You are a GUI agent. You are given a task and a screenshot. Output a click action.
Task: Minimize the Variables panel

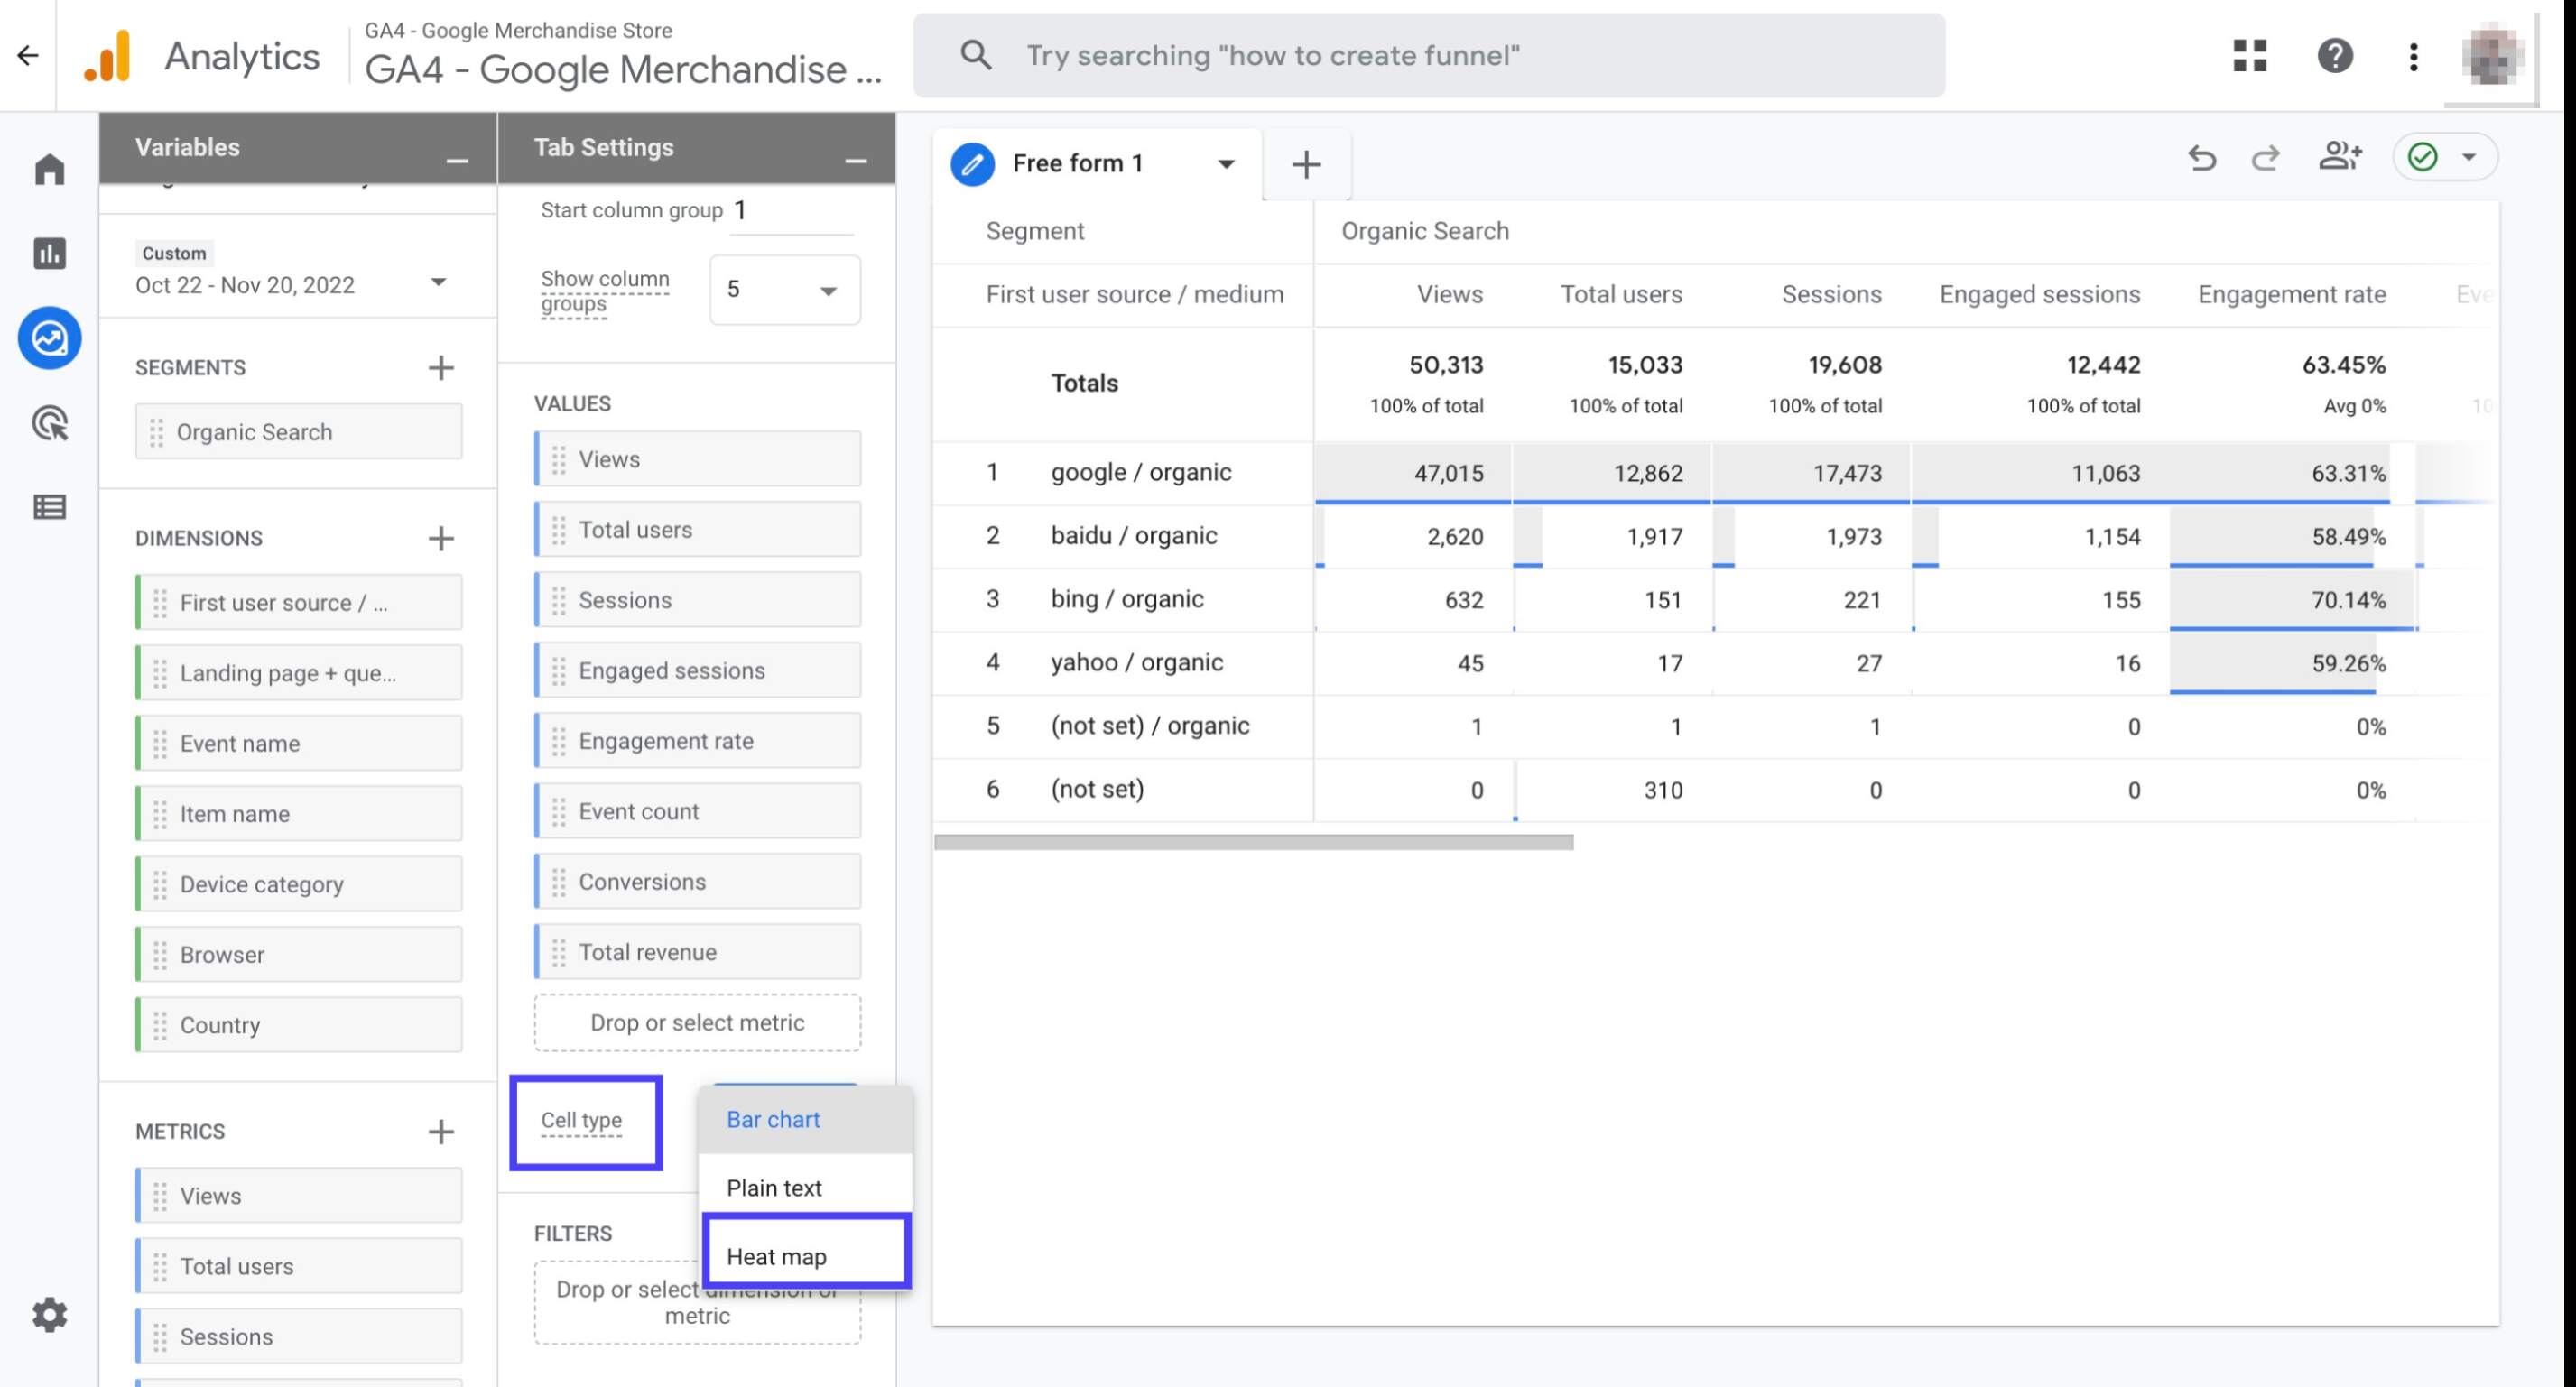coord(457,160)
